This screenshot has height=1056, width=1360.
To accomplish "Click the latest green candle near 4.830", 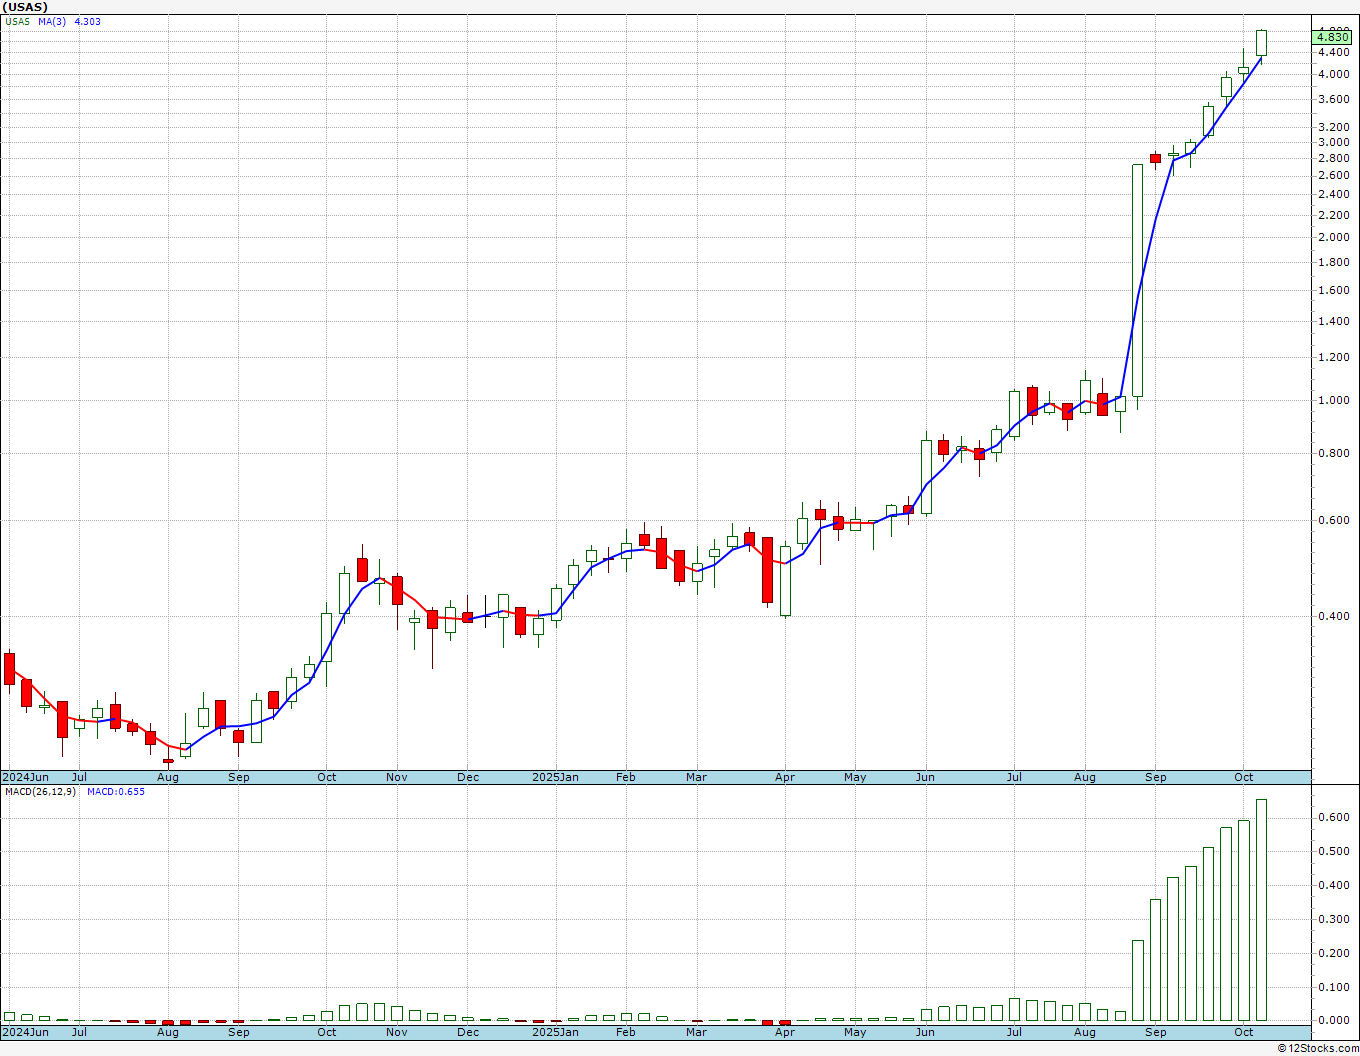I will click(1261, 42).
